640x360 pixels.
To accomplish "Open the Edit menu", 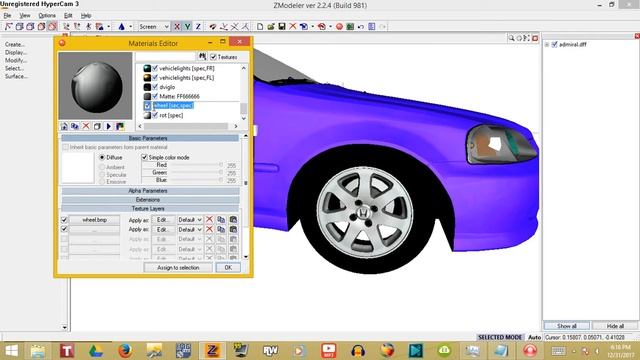I will click(68, 16).
